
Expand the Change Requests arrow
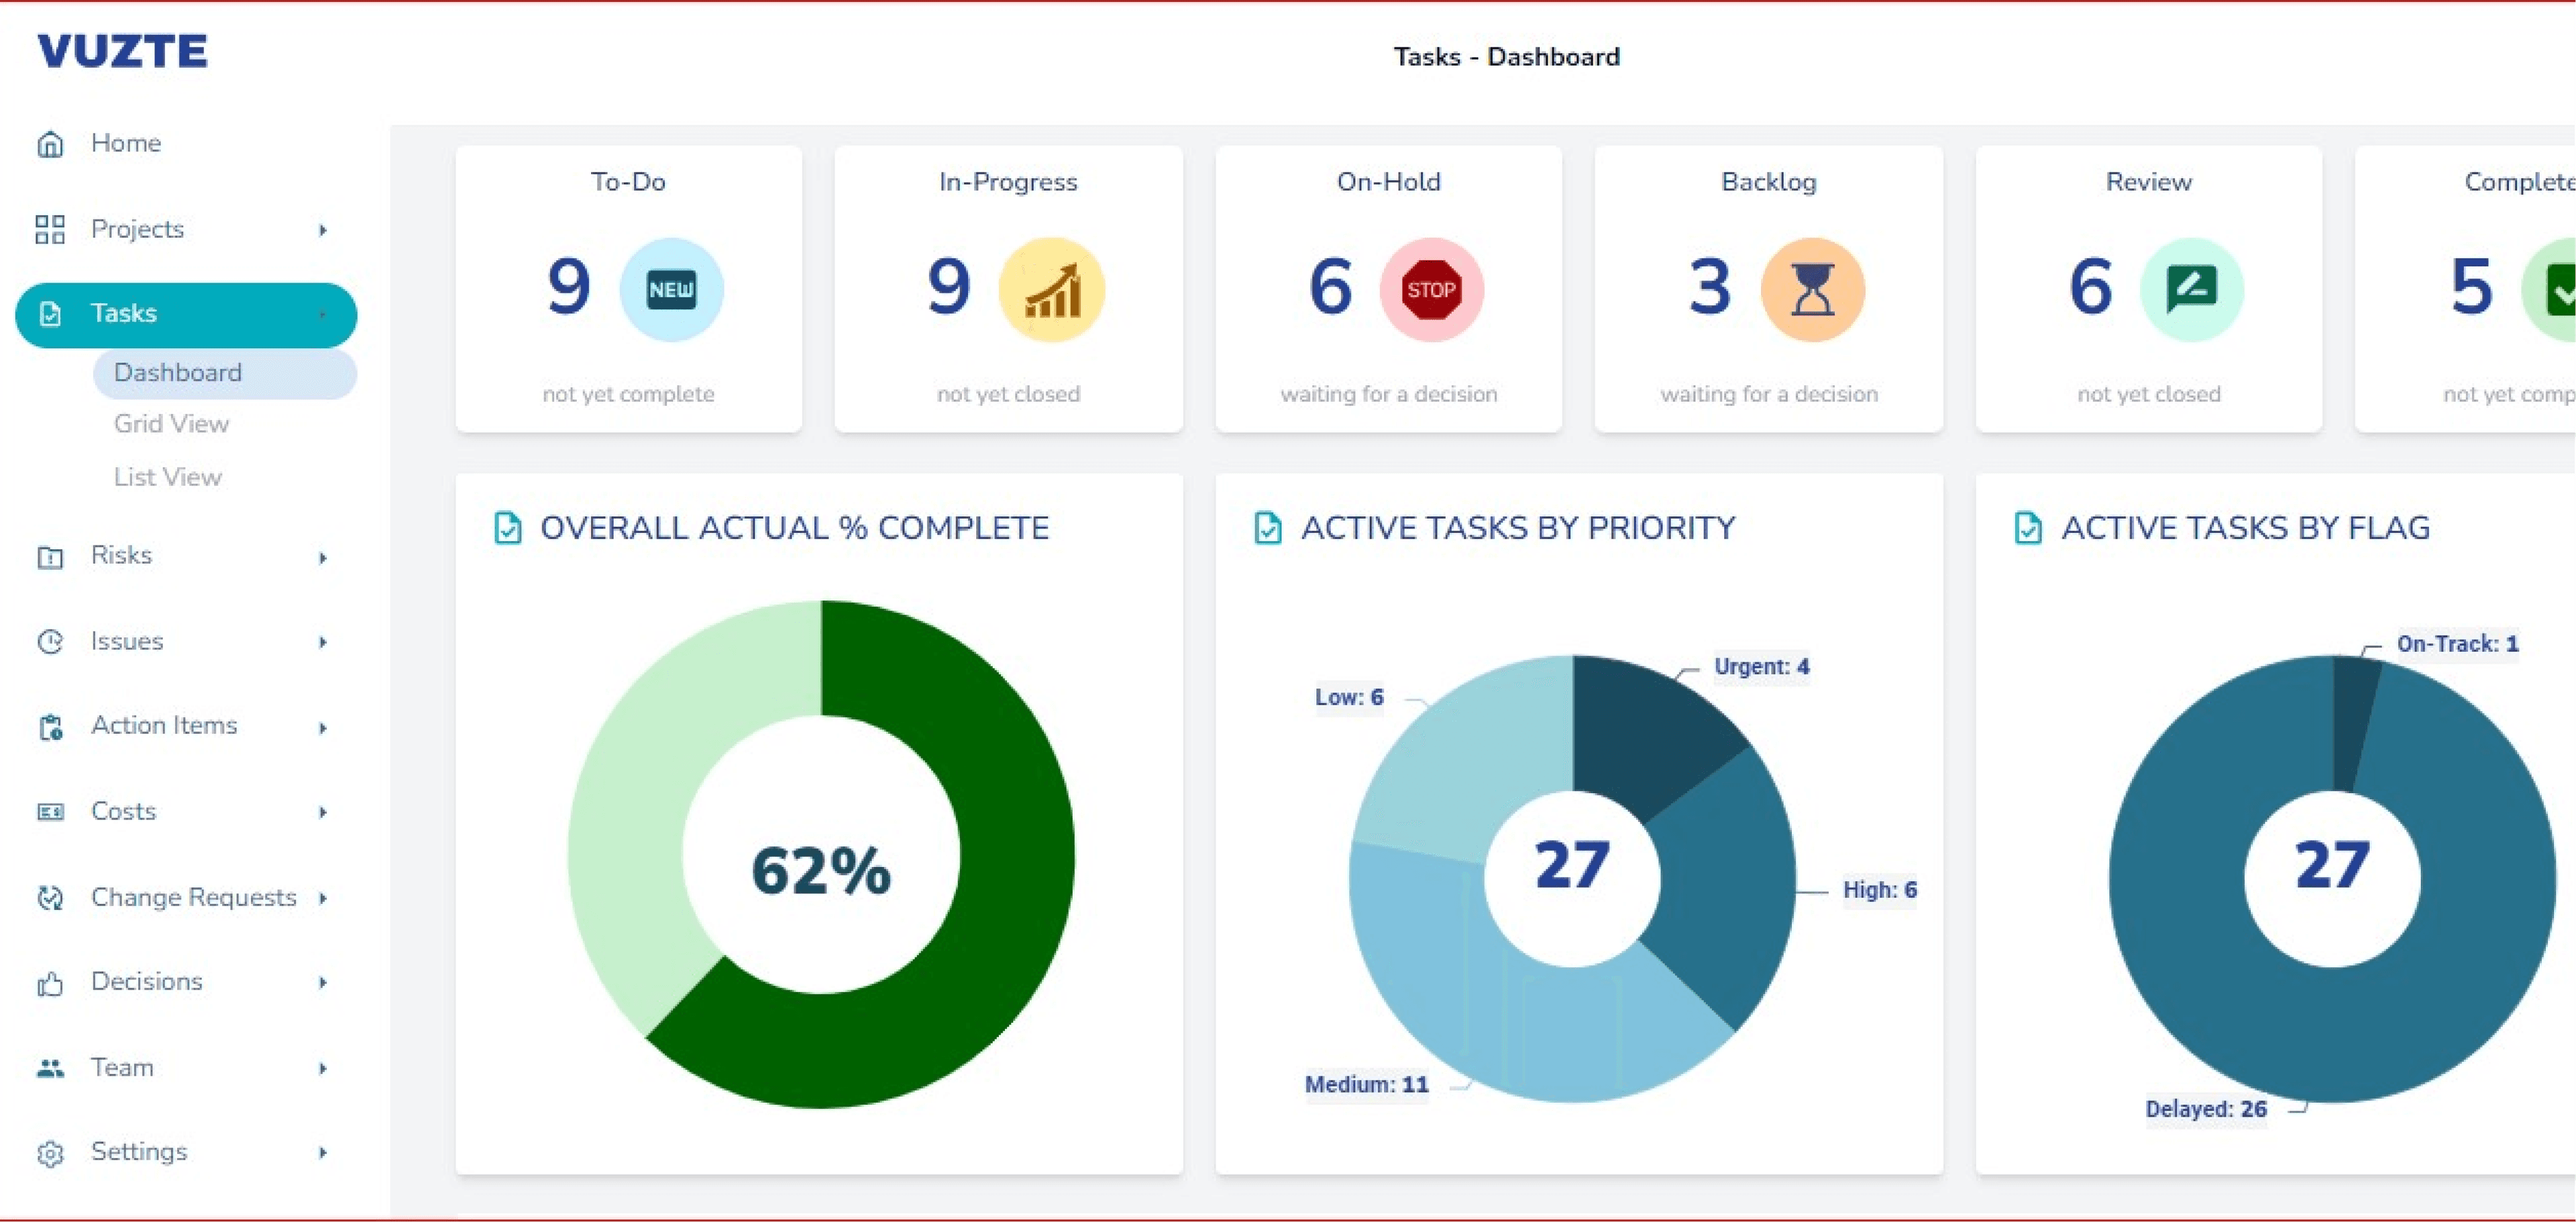[323, 898]
